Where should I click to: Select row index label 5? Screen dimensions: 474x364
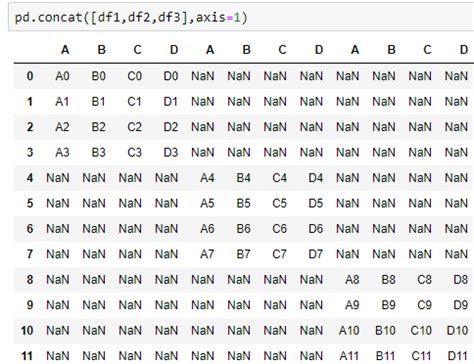pos(30,203)
